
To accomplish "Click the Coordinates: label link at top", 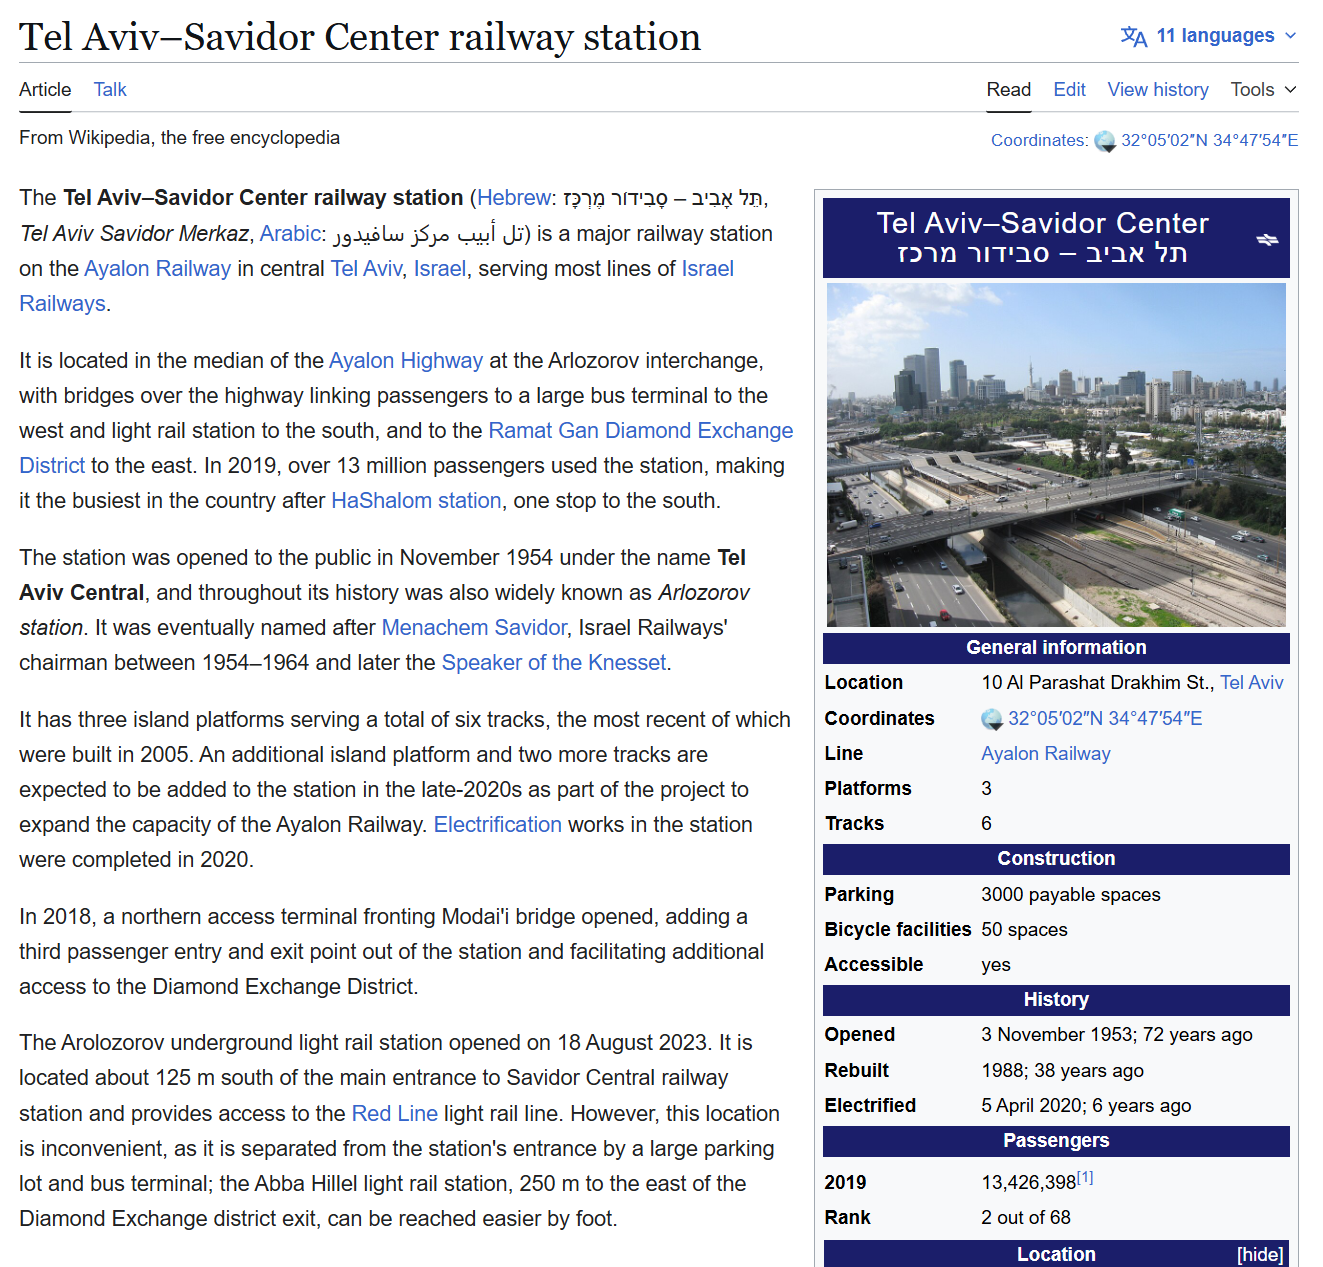I will pyautogui.click(x=1039, y=141).
